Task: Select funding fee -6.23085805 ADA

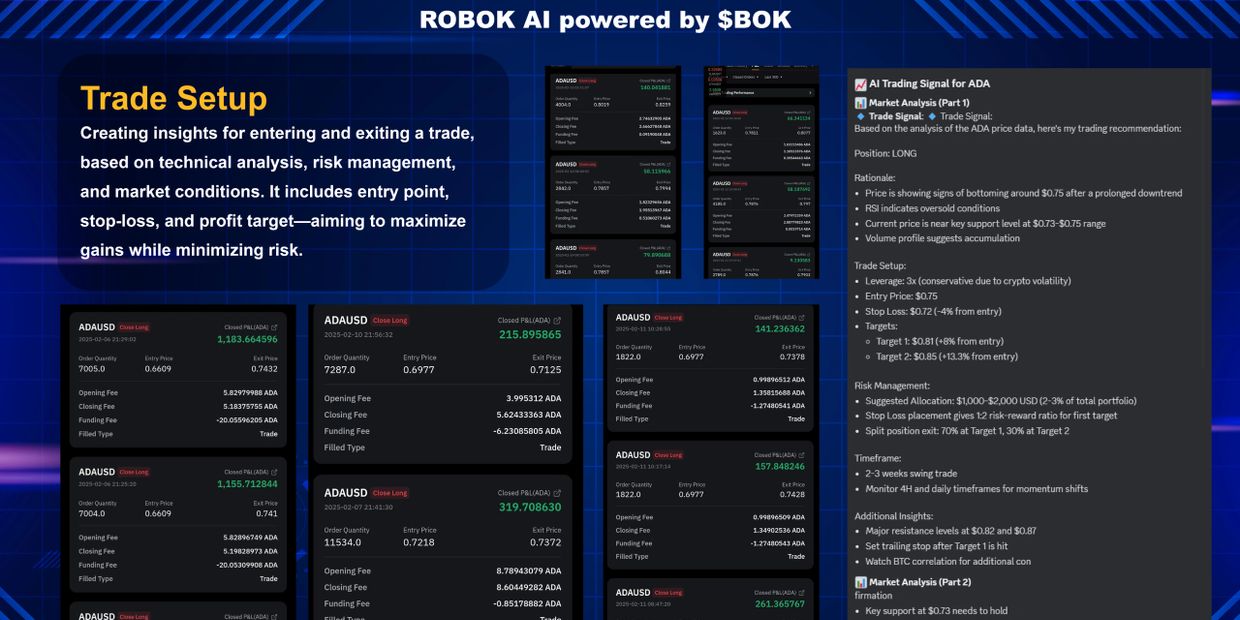Action: [527, 431]
